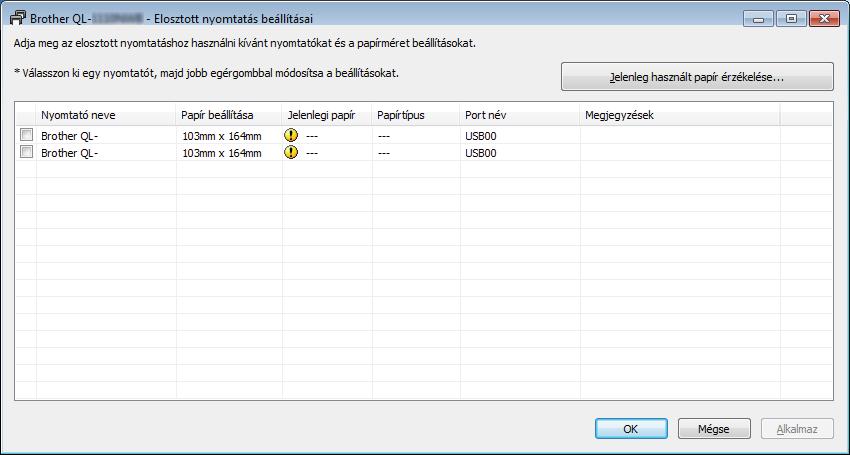Cancel using the Mégse button

tap(714, 428)
